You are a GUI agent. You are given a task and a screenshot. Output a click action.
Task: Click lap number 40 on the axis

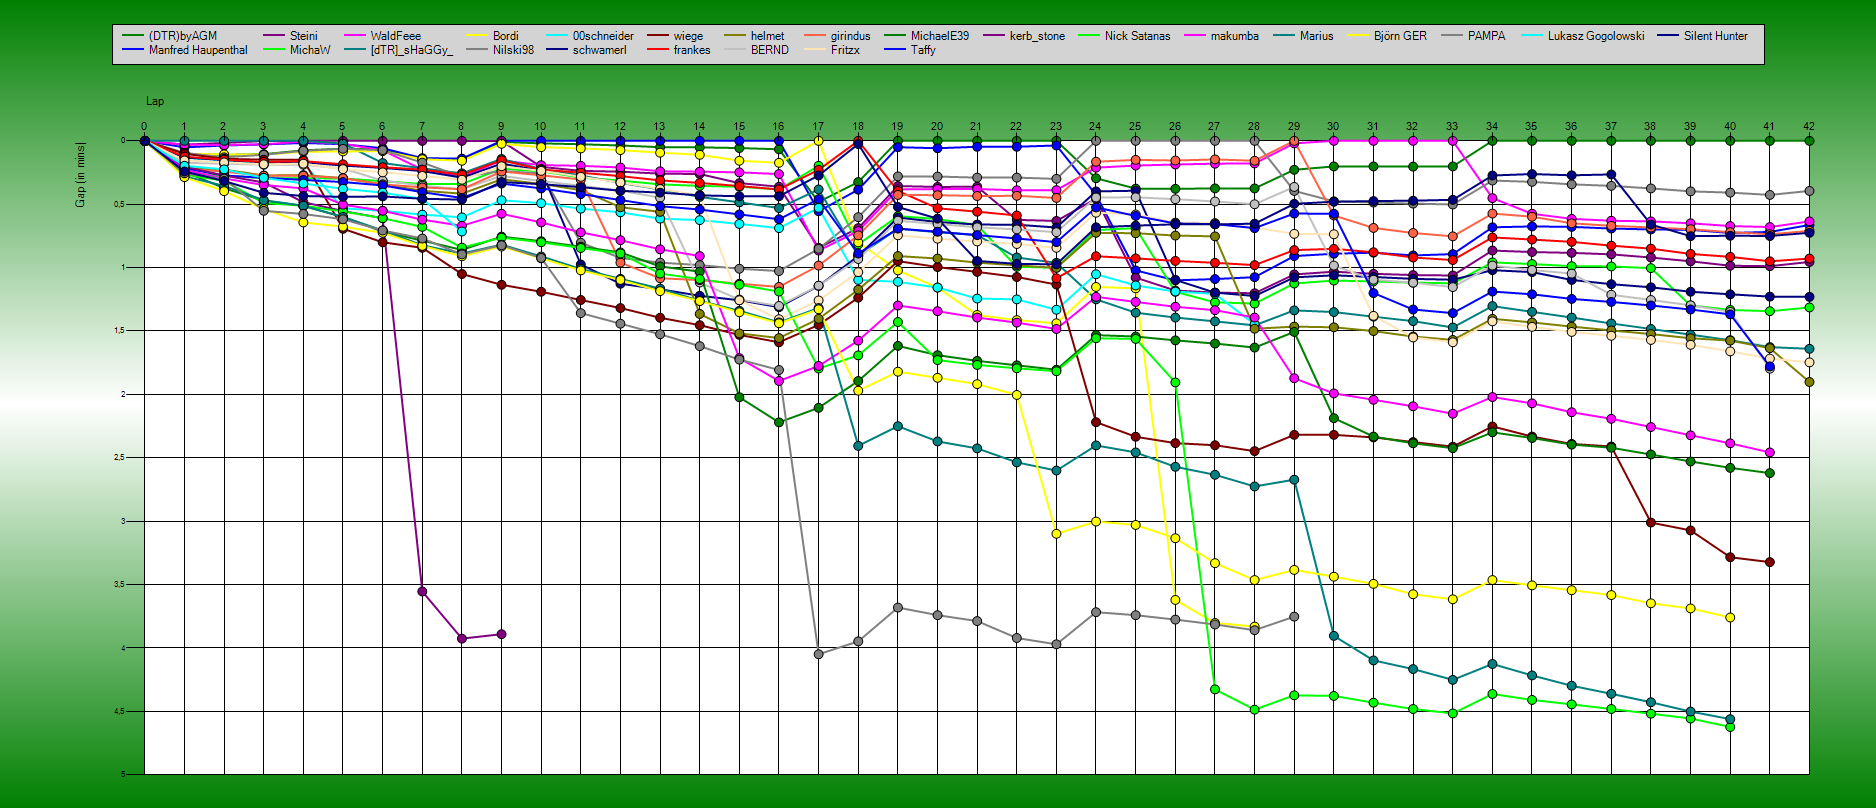click(1730, 127)
